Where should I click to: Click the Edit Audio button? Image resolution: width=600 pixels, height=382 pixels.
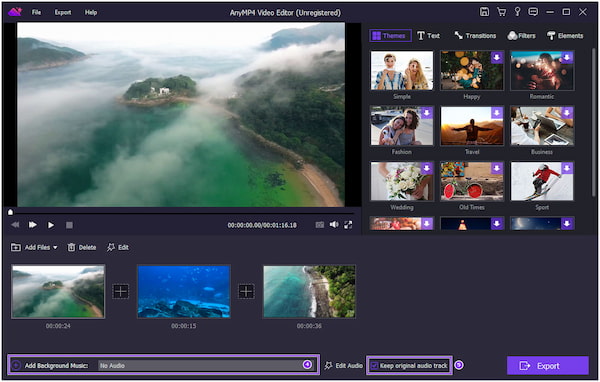[x=344, y=366]
